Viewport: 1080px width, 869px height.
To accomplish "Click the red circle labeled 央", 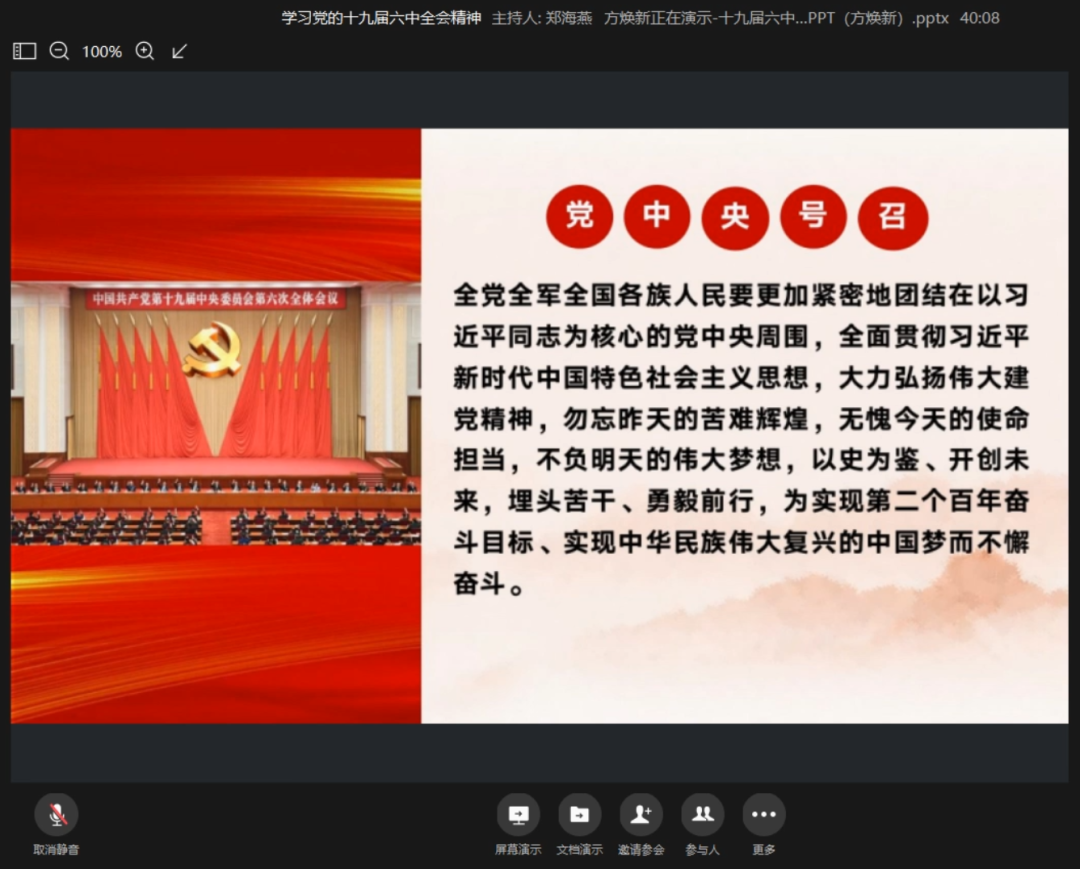I will pyautogui.click(x=735, y=217).
